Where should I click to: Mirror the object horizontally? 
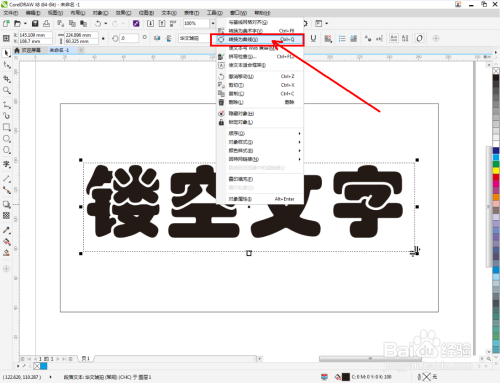click(x=157, y=39)
